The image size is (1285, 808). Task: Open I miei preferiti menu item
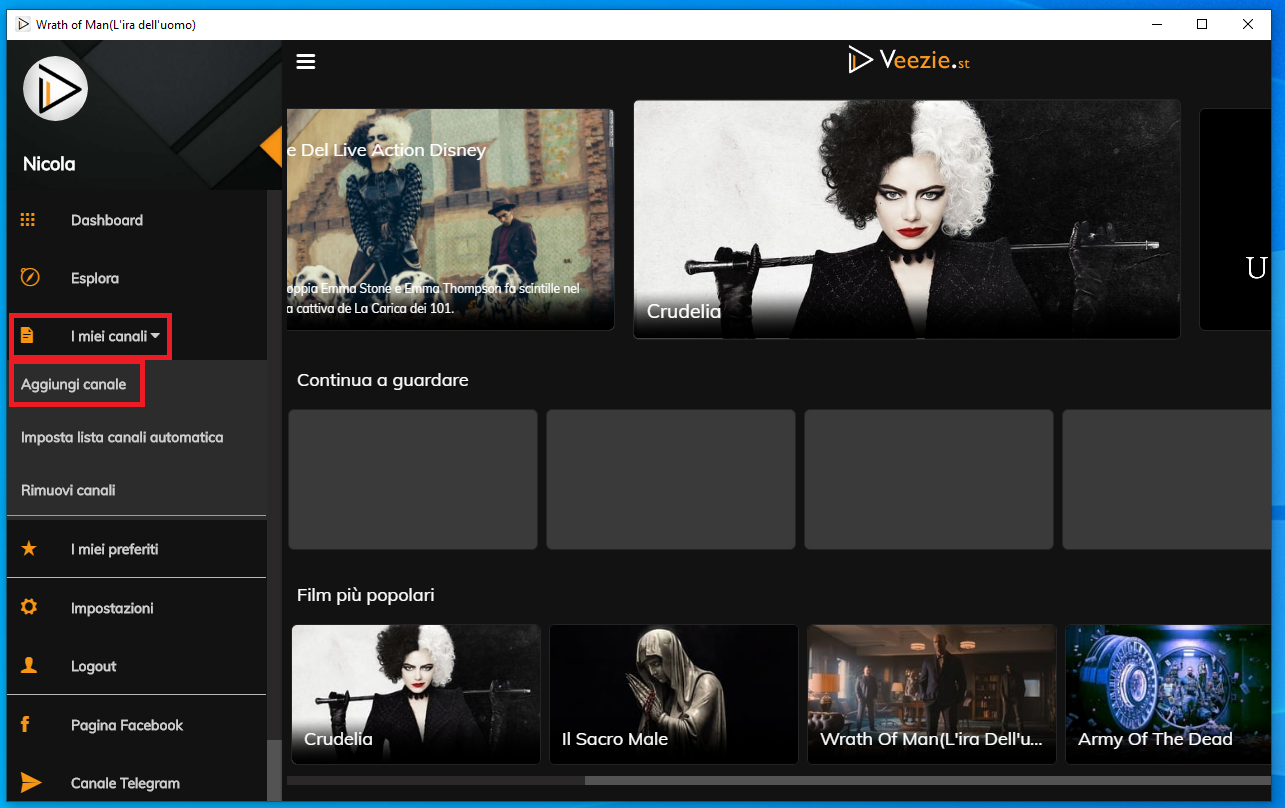tap(115, 549)
